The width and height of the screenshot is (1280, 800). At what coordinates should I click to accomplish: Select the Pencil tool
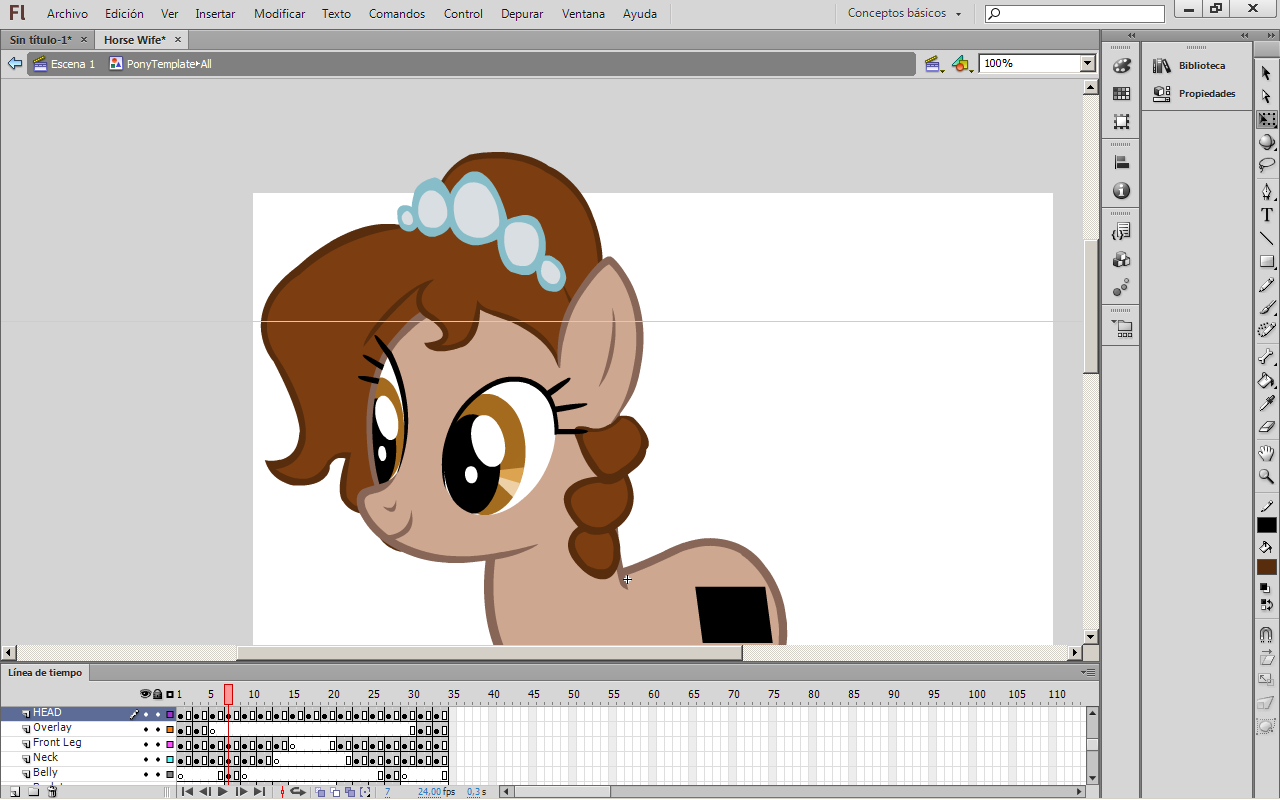pos(1266,285)
